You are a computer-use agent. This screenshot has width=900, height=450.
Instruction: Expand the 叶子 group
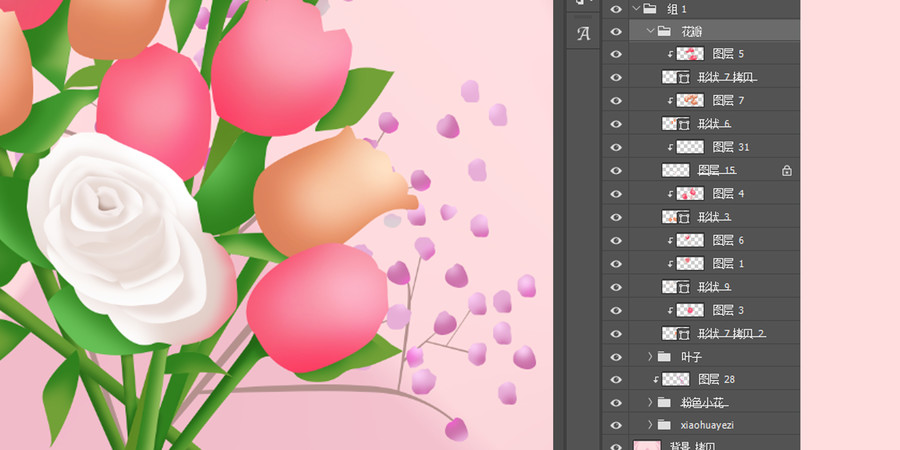click(650, 356)
